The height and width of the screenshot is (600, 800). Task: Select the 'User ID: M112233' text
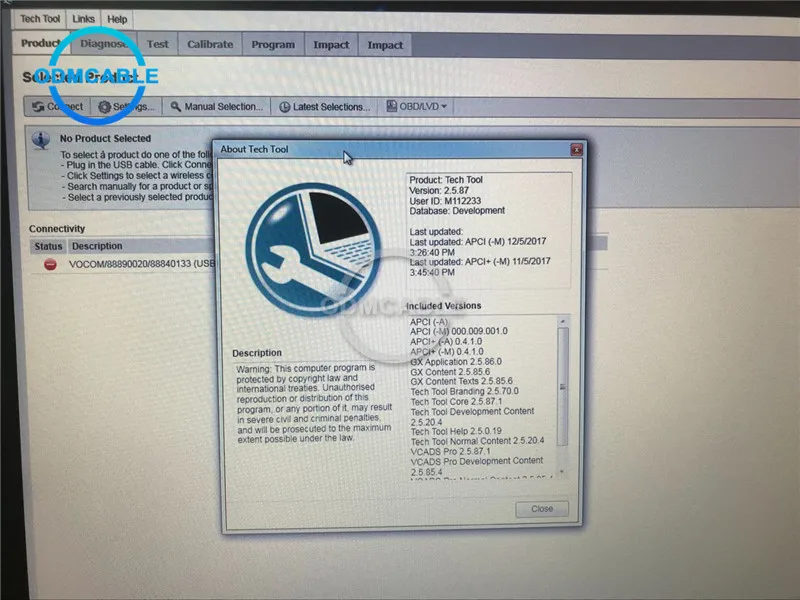[445, 201]
